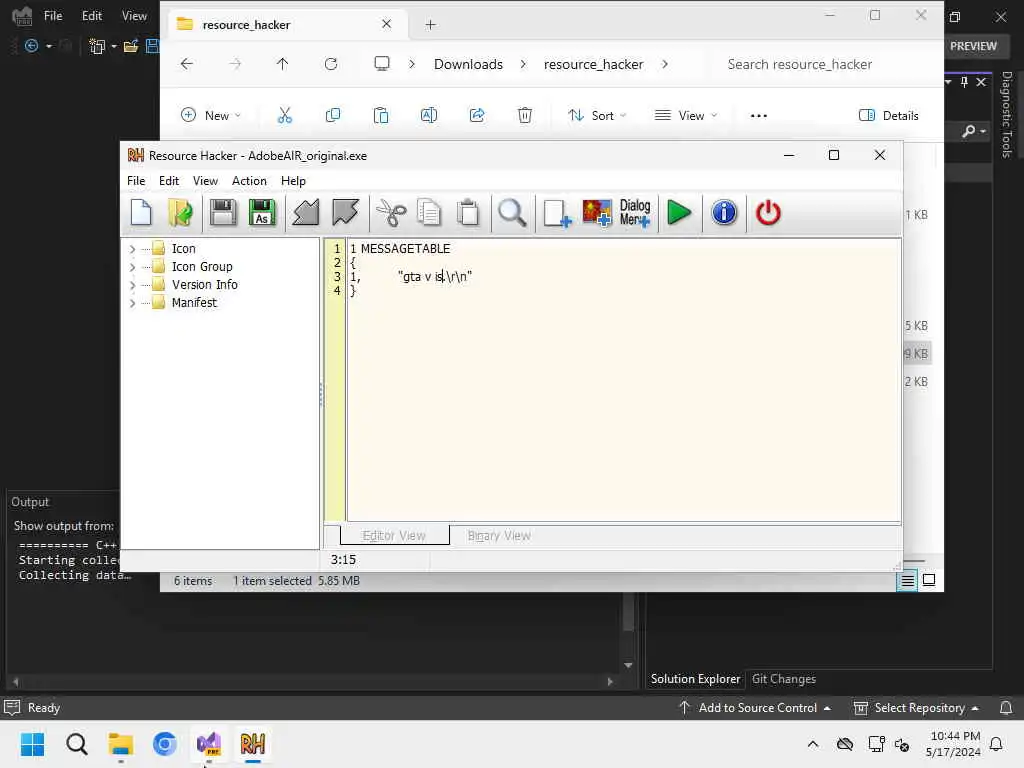Screen dimensions: 1024x768
Task: Save file with the floppy disk icon
Action: pyautogui.click(x=223, y=213)
